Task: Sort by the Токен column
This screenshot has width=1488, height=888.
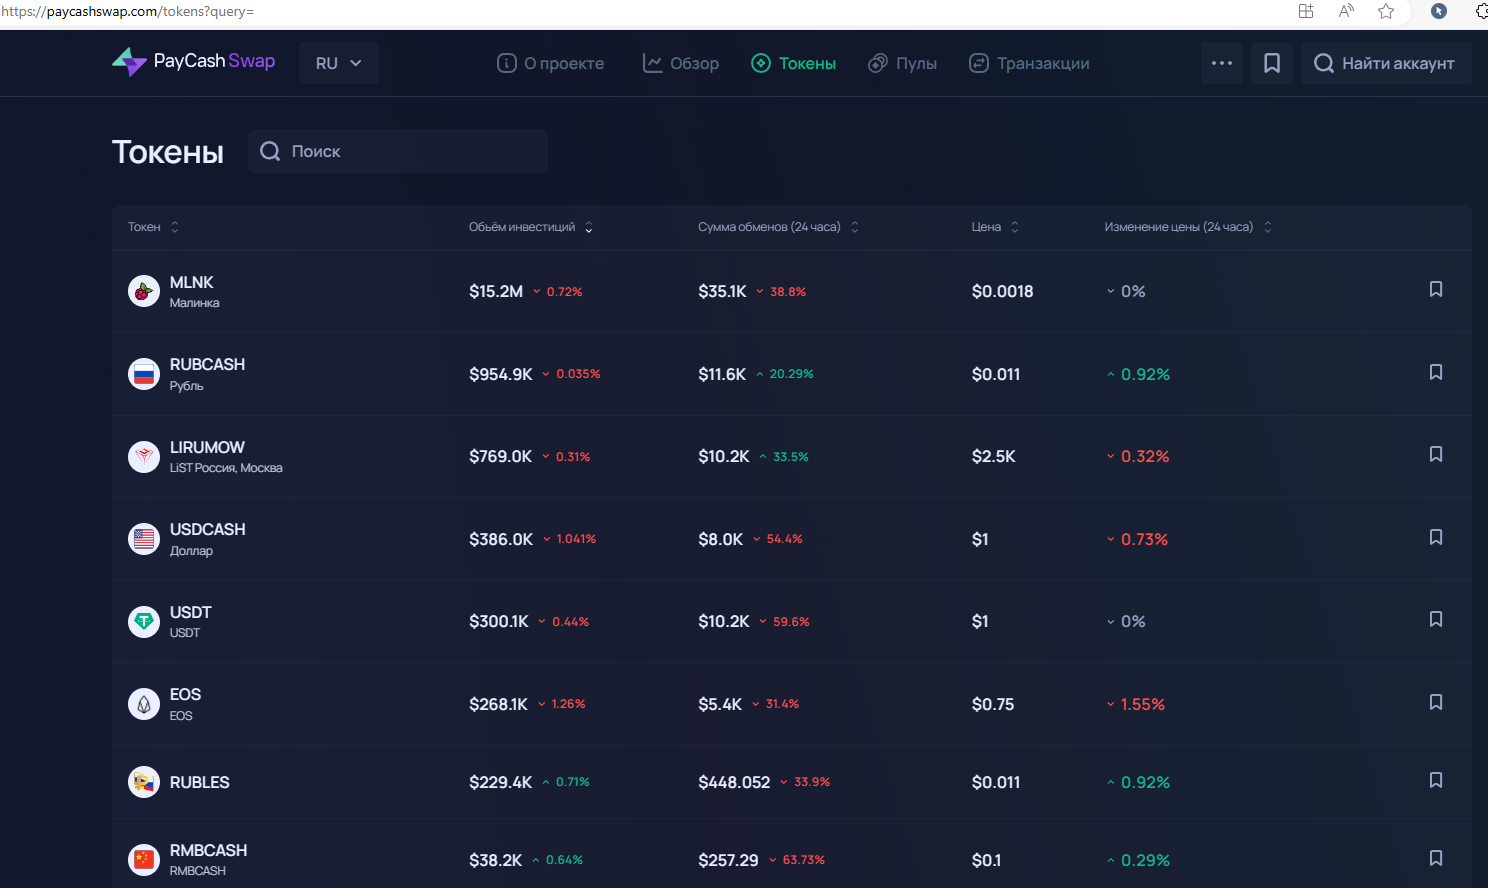Action: (x=153, y=227)
